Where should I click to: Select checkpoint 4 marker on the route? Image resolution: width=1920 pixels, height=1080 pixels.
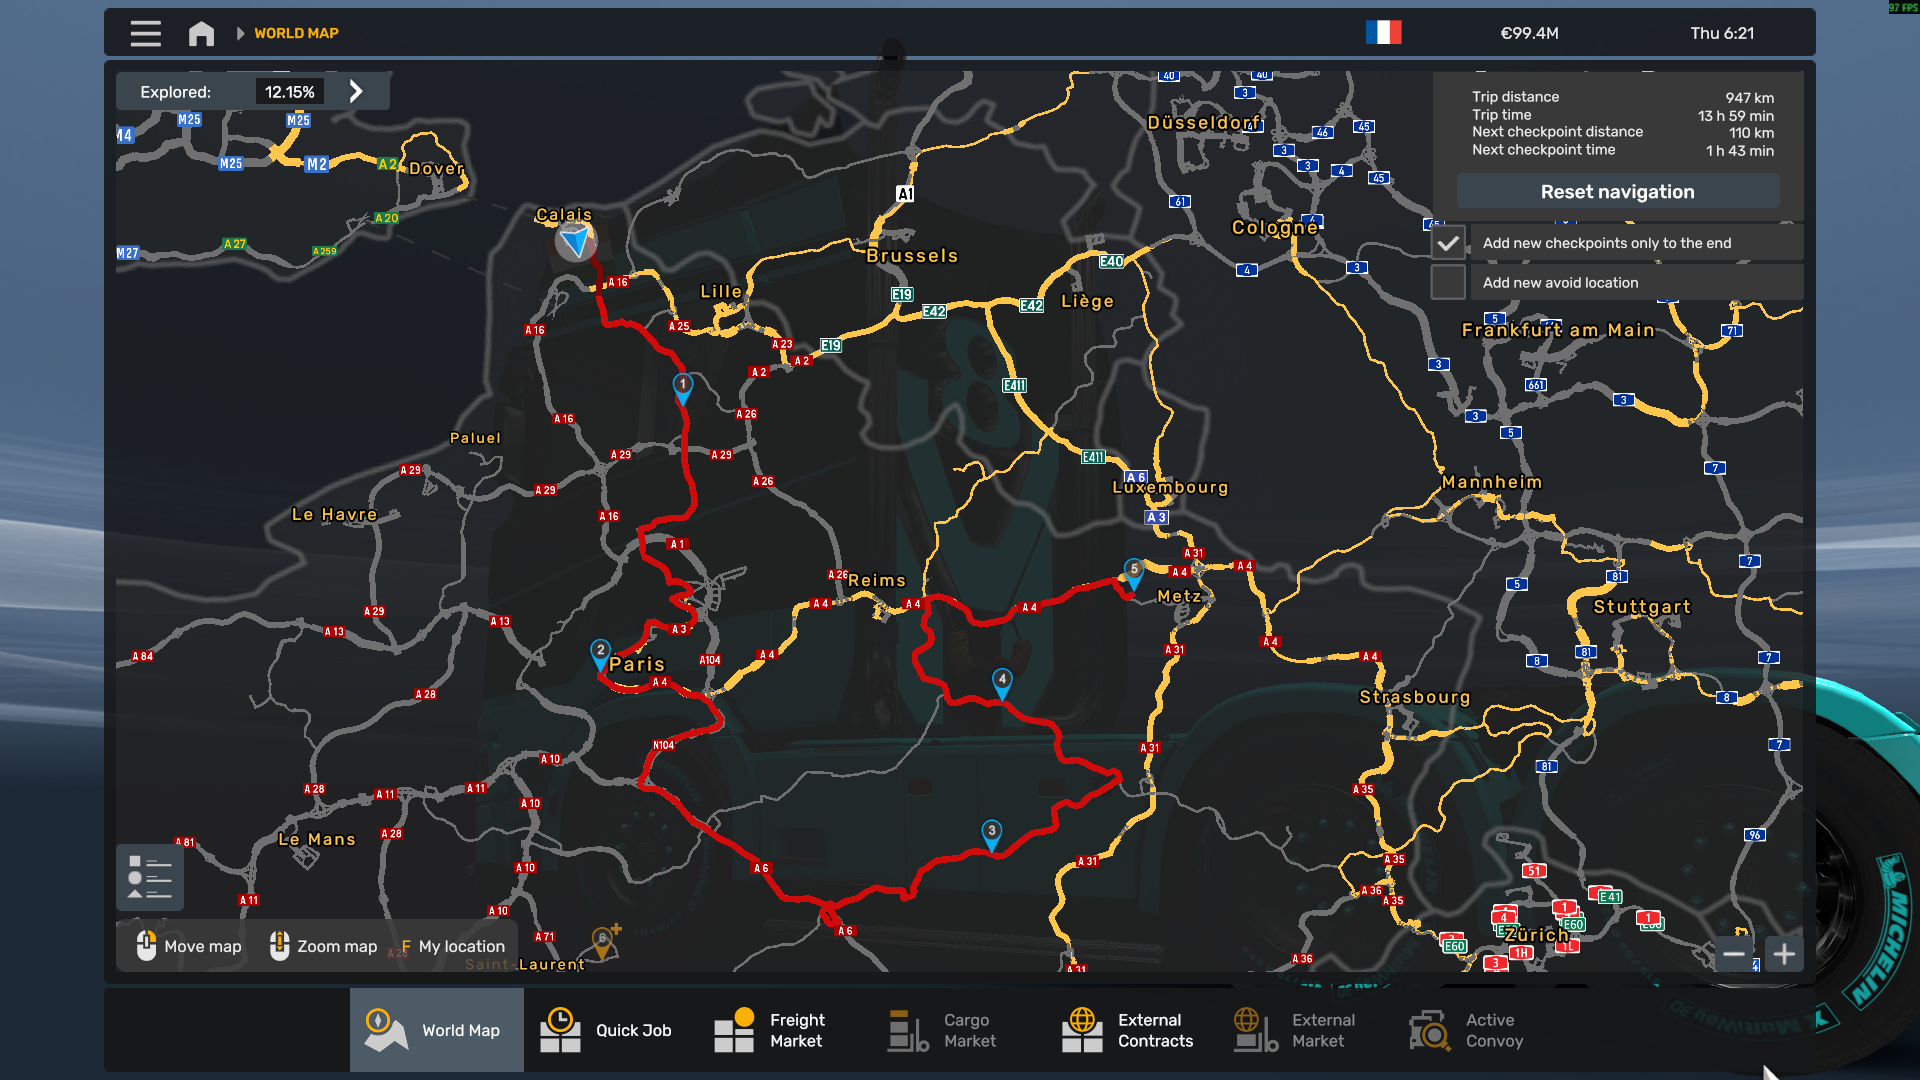click(x=1002, y=683)
